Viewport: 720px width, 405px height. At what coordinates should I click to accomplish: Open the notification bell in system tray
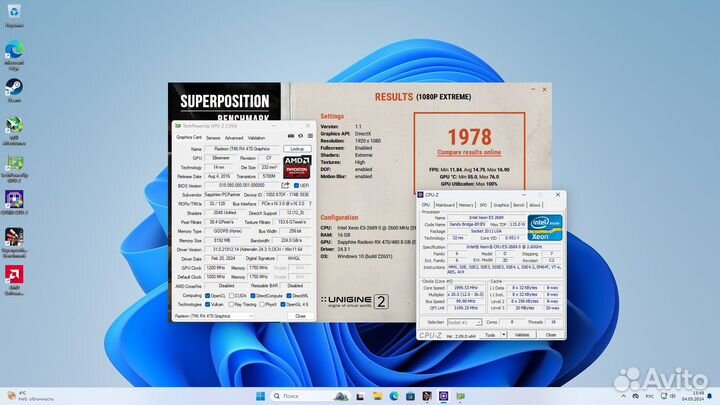tap(710, 396)
